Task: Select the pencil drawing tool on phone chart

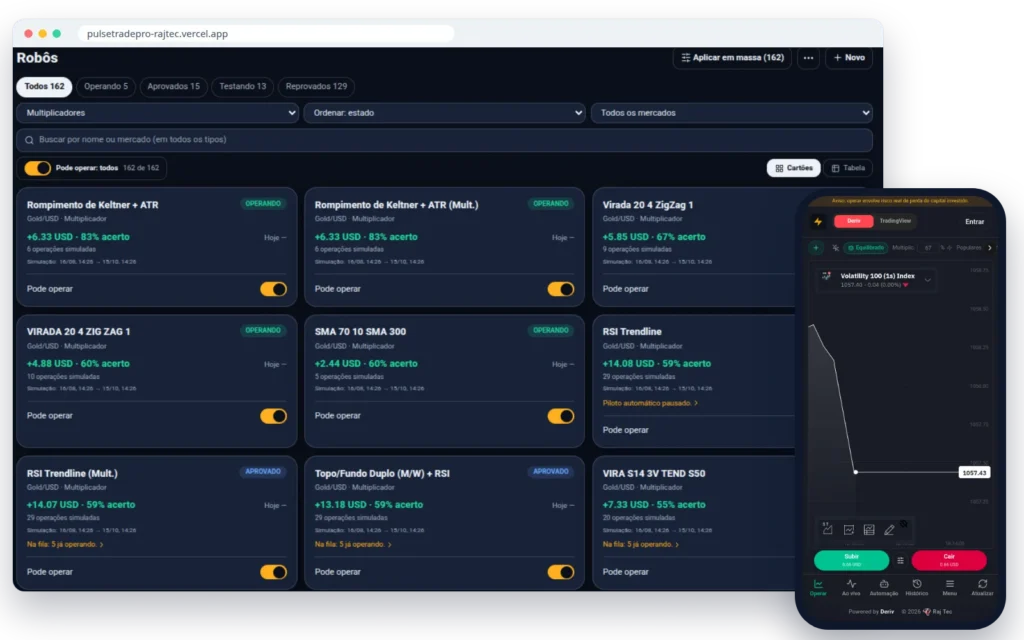Action: click(x=889, y=530)
